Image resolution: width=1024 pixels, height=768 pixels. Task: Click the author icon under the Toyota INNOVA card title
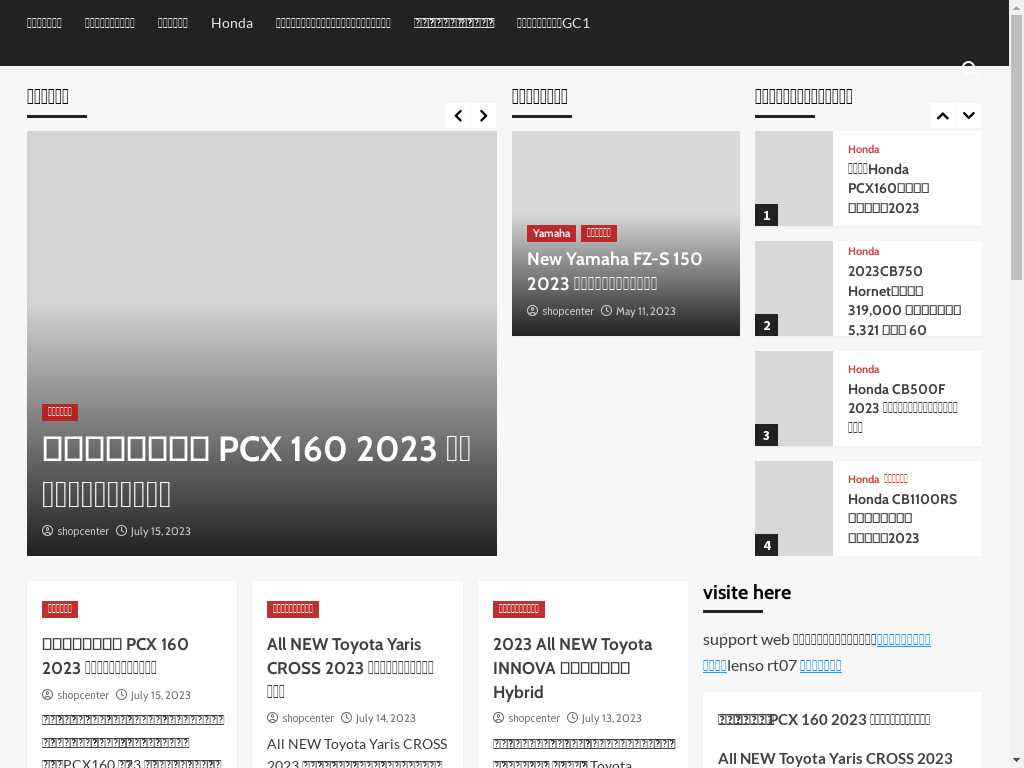(x=499, y=718)
